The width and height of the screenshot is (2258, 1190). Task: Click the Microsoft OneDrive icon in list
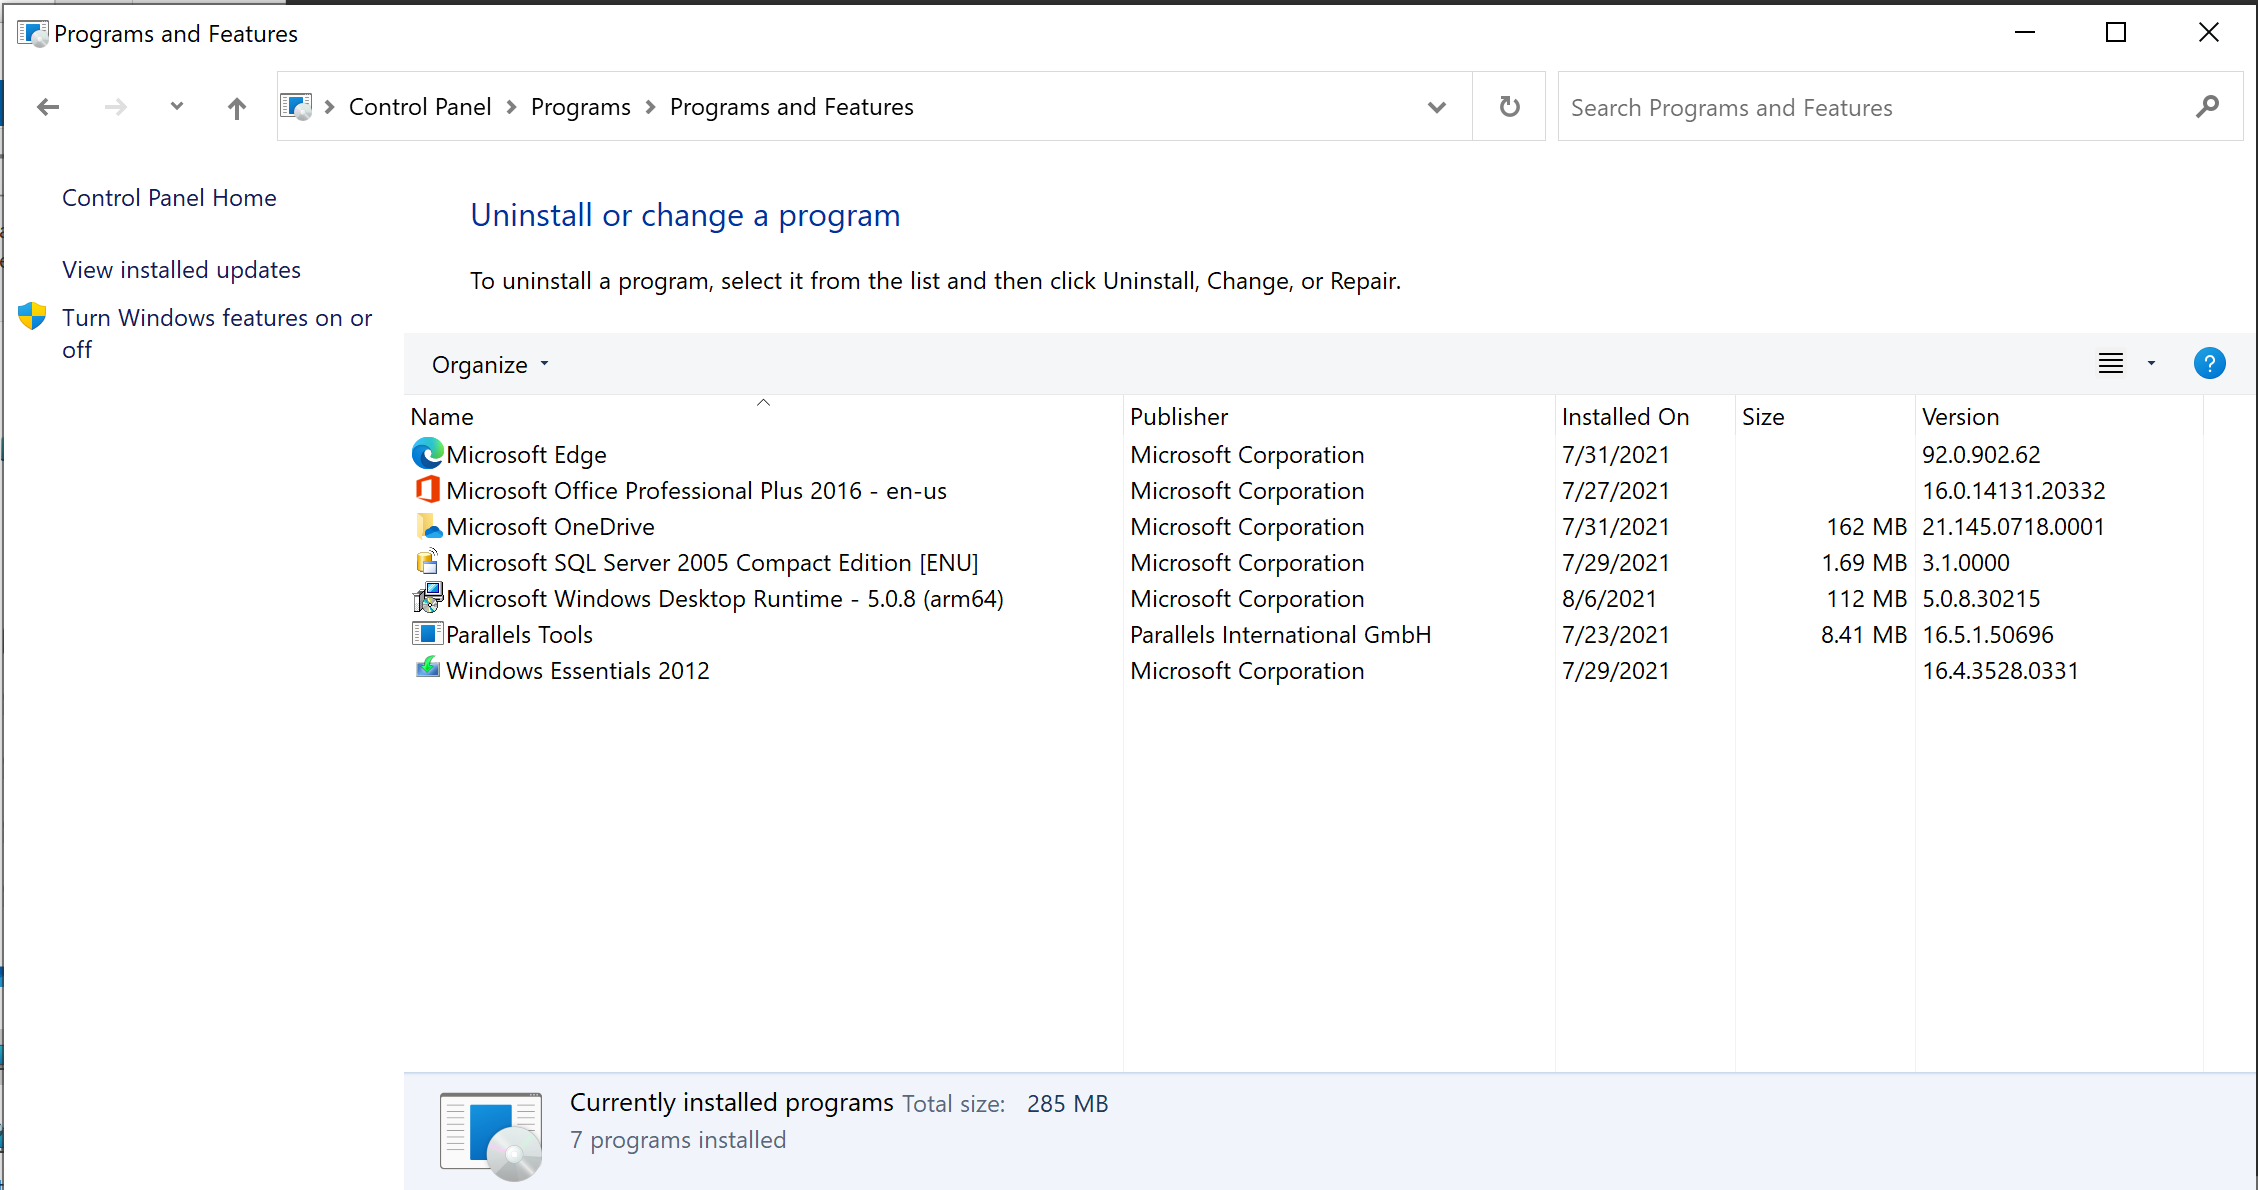427,526
